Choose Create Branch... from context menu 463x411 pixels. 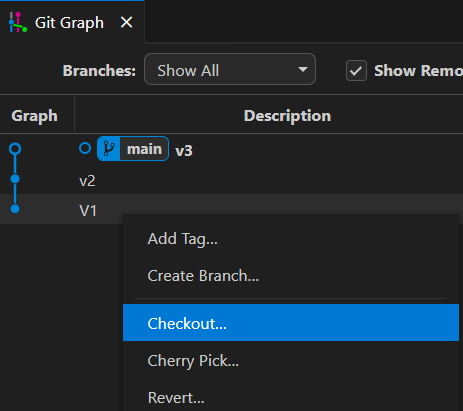tap(291, 276)
